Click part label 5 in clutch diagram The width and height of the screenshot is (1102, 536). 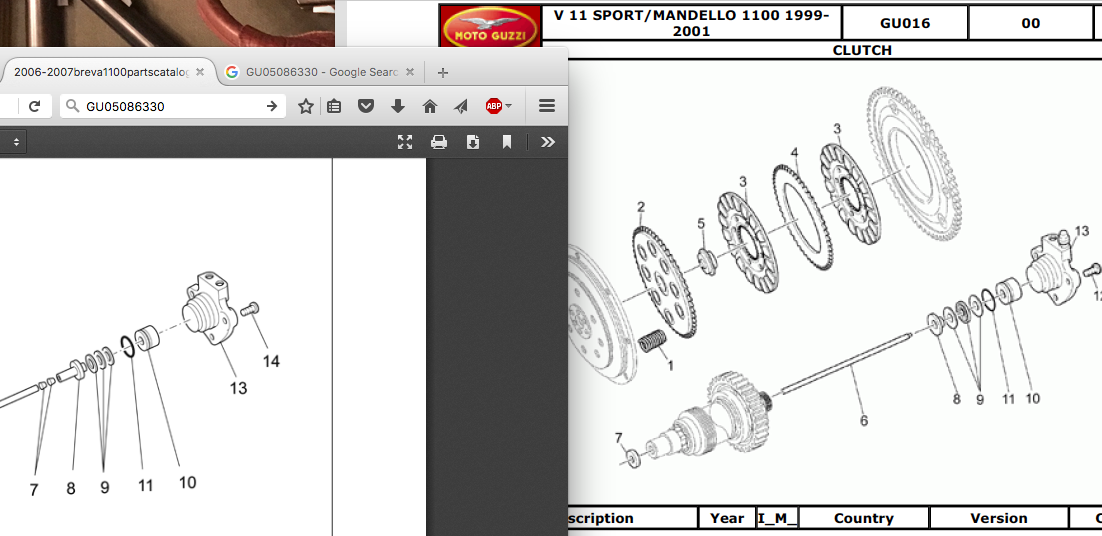(701, 223)
